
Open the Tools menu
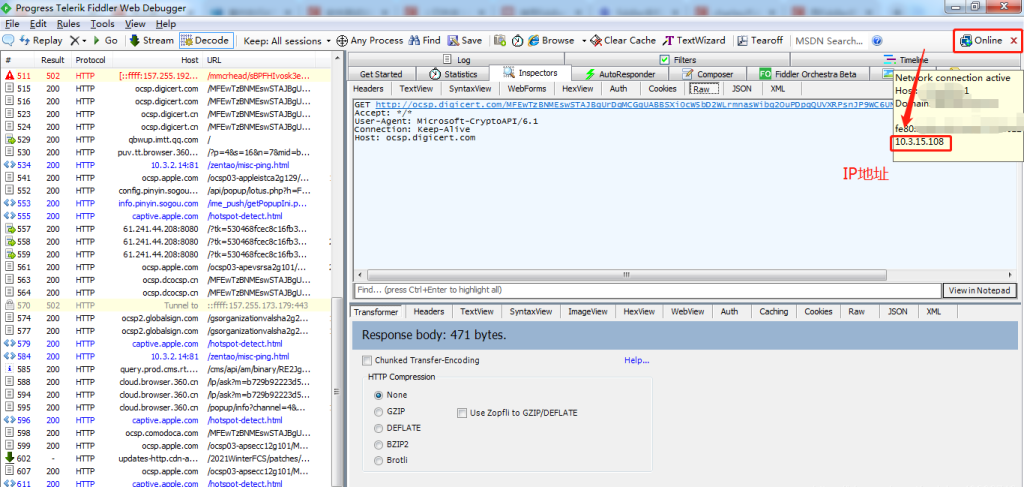tap(102, 24)
